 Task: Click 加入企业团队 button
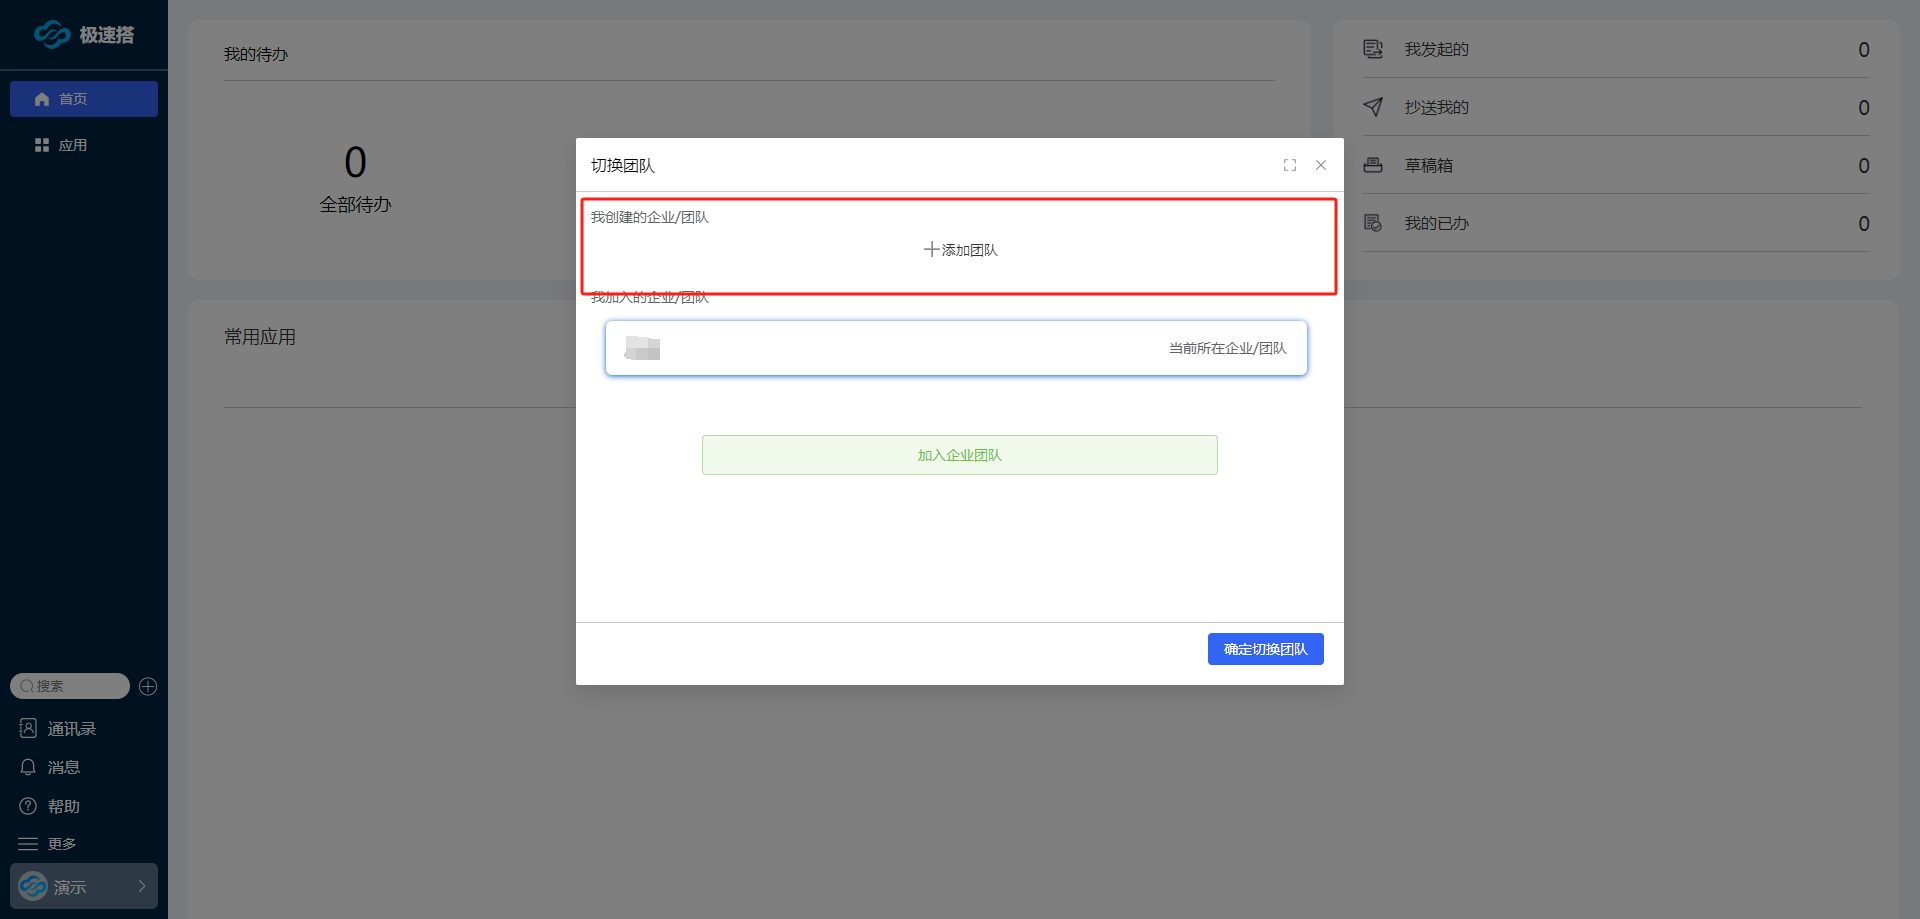(x=959, y=455)
